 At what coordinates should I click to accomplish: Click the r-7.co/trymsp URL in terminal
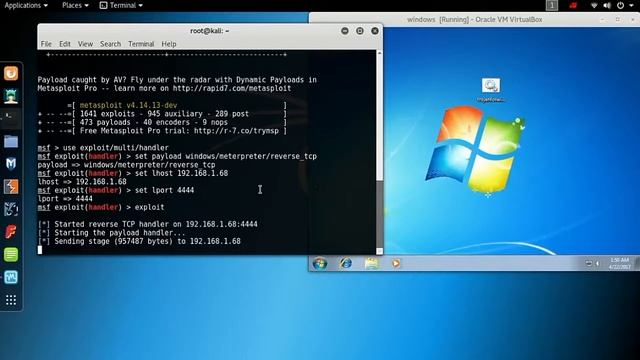(x=236, y=131)
